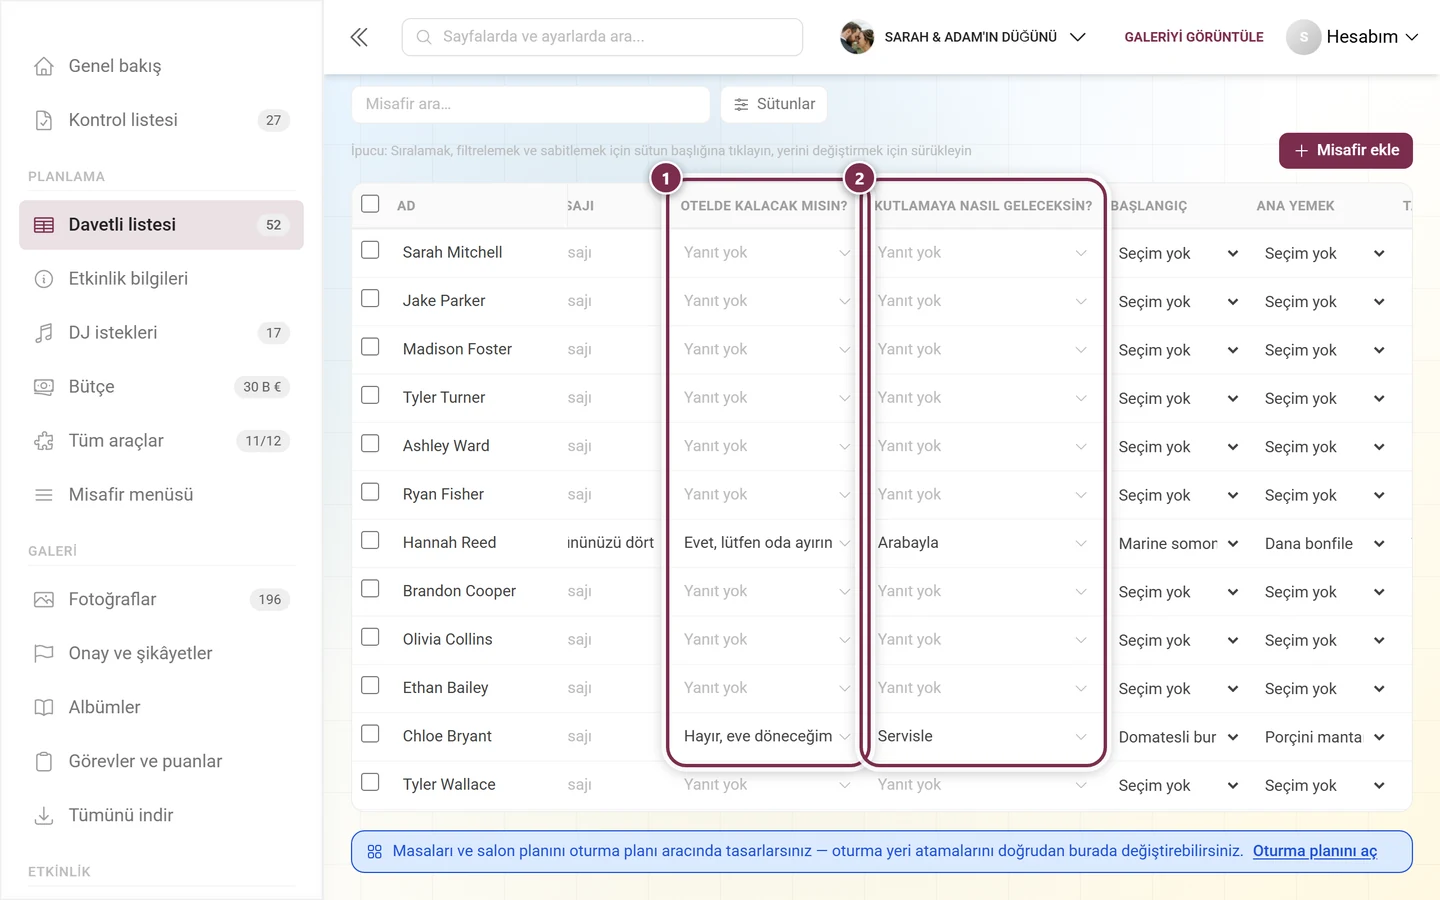
Task: Click the Bütçe money icon
Action: click(x=44, y=387)
